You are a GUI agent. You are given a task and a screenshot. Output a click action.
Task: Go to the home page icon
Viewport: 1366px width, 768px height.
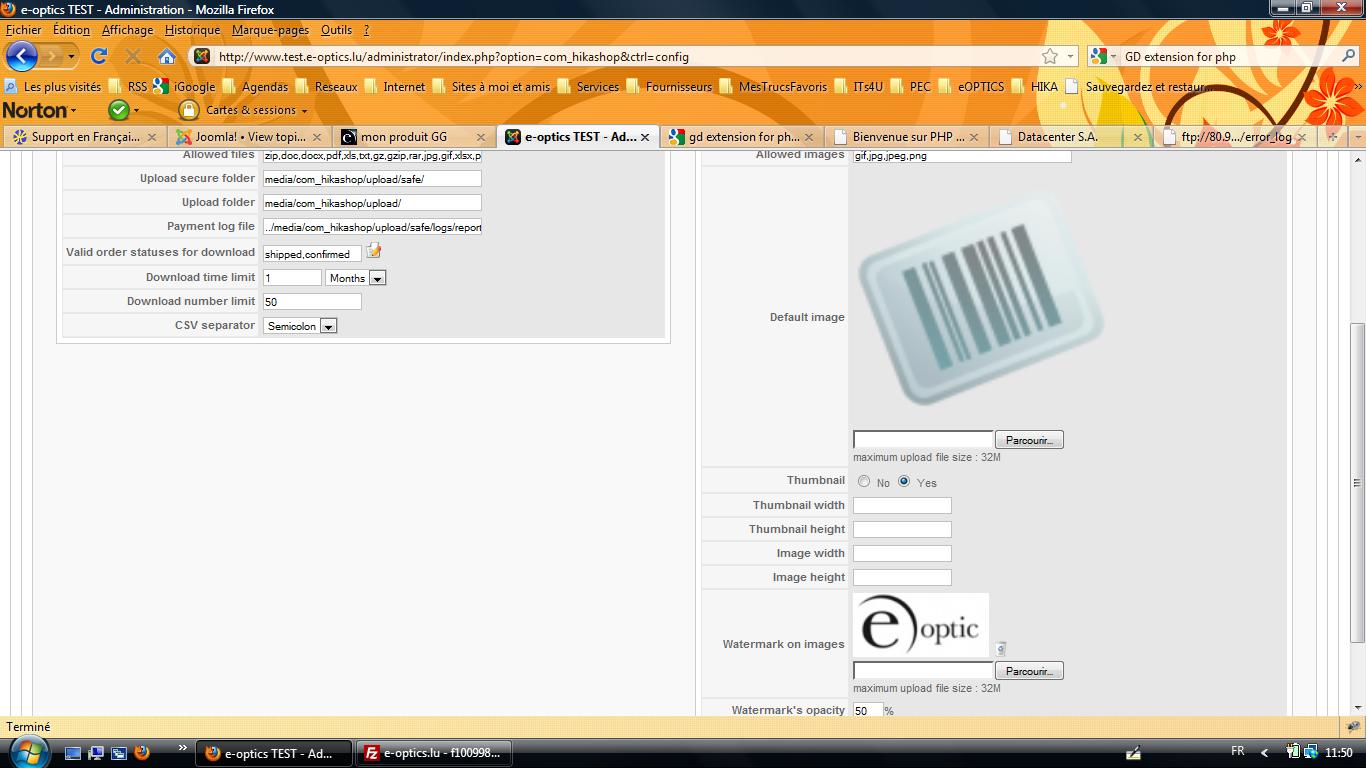click(167, 56)
